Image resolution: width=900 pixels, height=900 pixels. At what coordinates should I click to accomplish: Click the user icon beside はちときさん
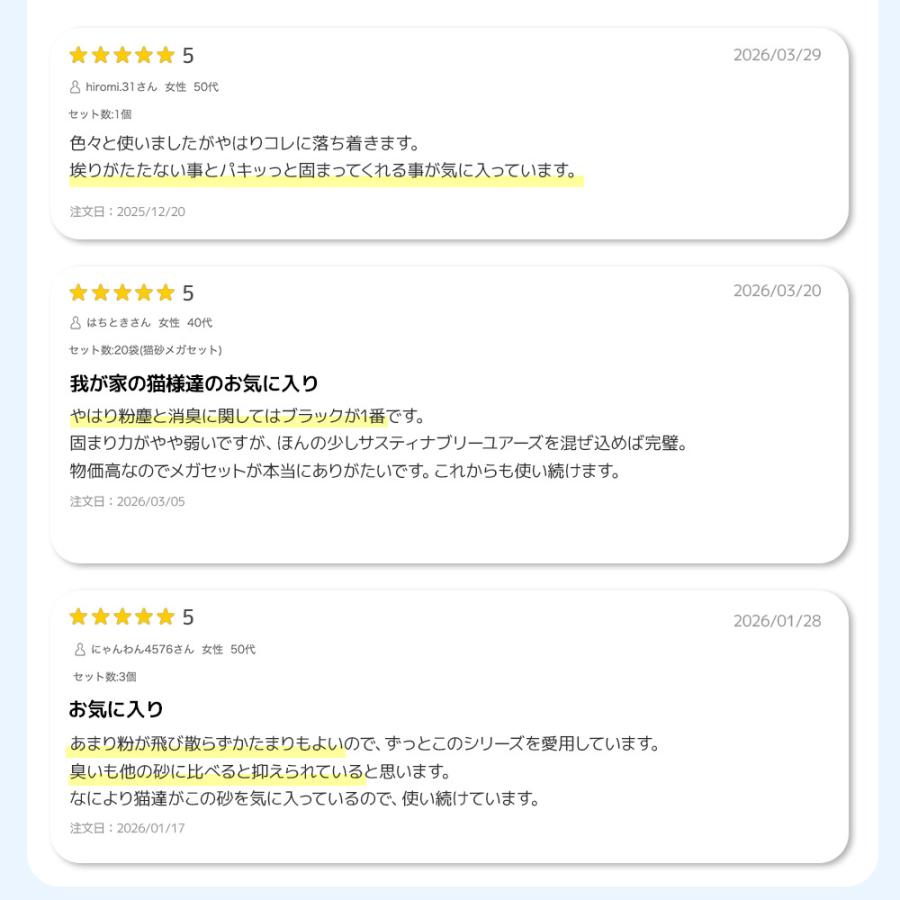(x=75, y=323)
